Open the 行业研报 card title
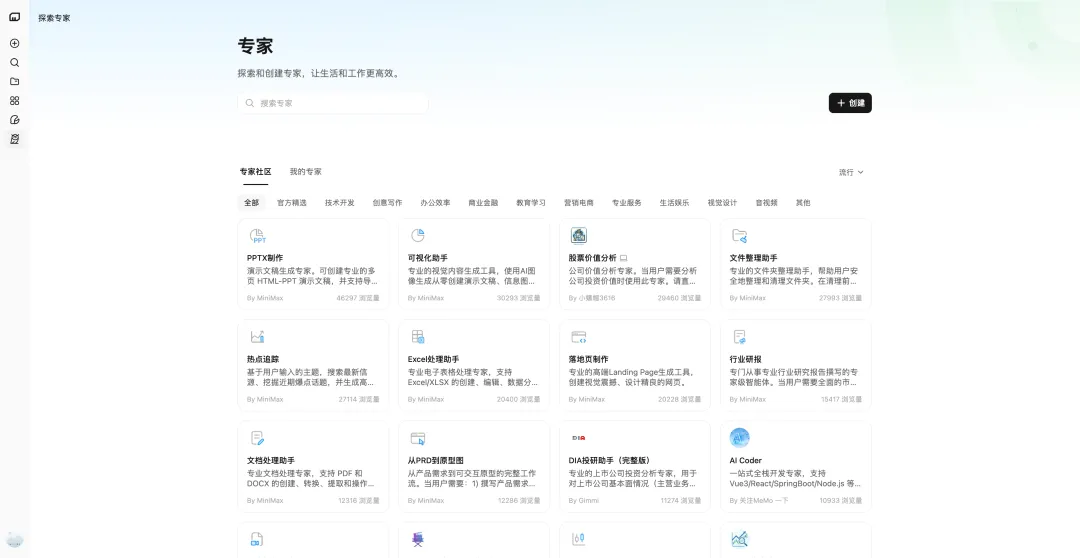 pos(745,360)
